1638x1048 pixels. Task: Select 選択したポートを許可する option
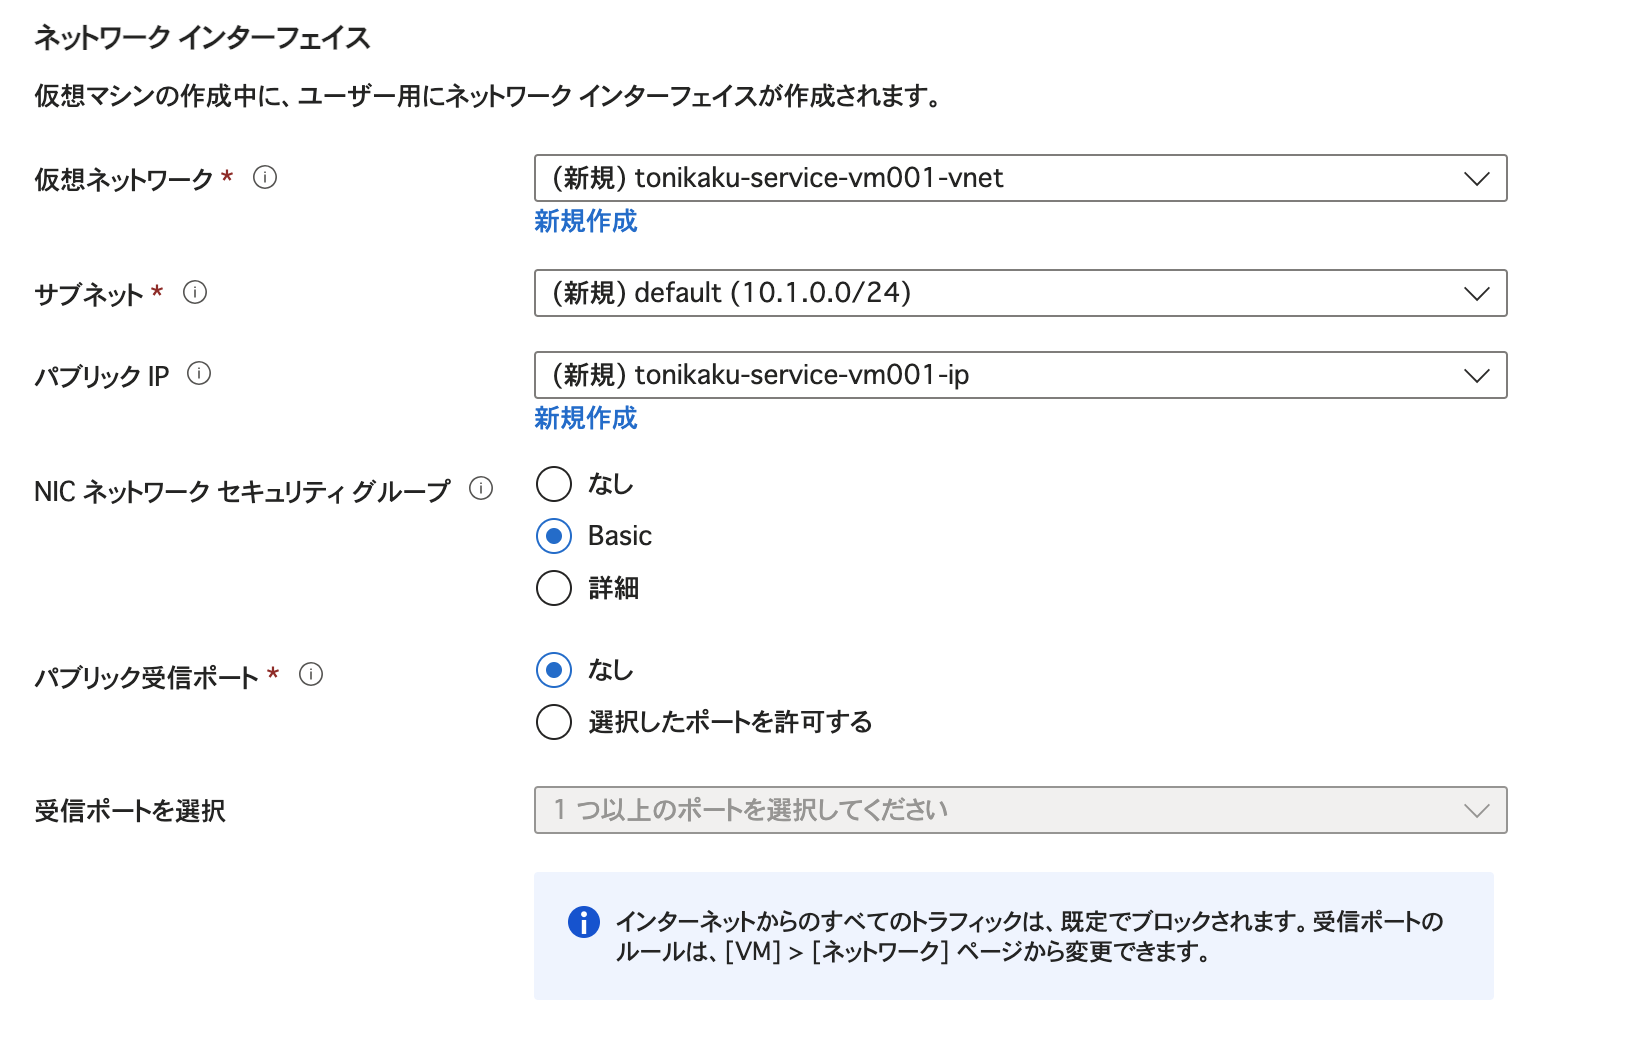(553, 722)
